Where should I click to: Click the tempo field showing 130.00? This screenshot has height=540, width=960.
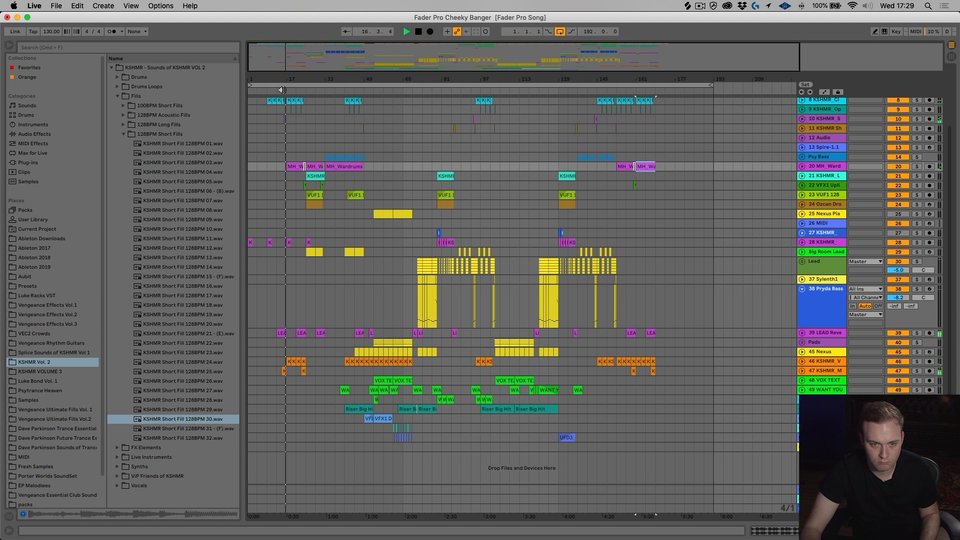51,31
